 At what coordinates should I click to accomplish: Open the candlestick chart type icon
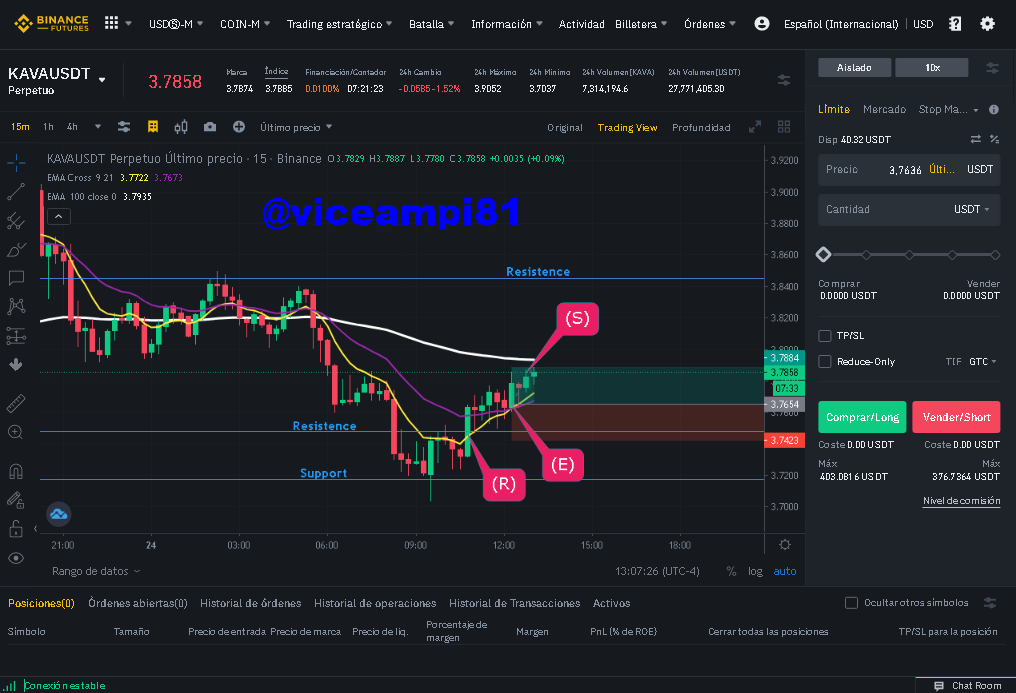point(181,127)
